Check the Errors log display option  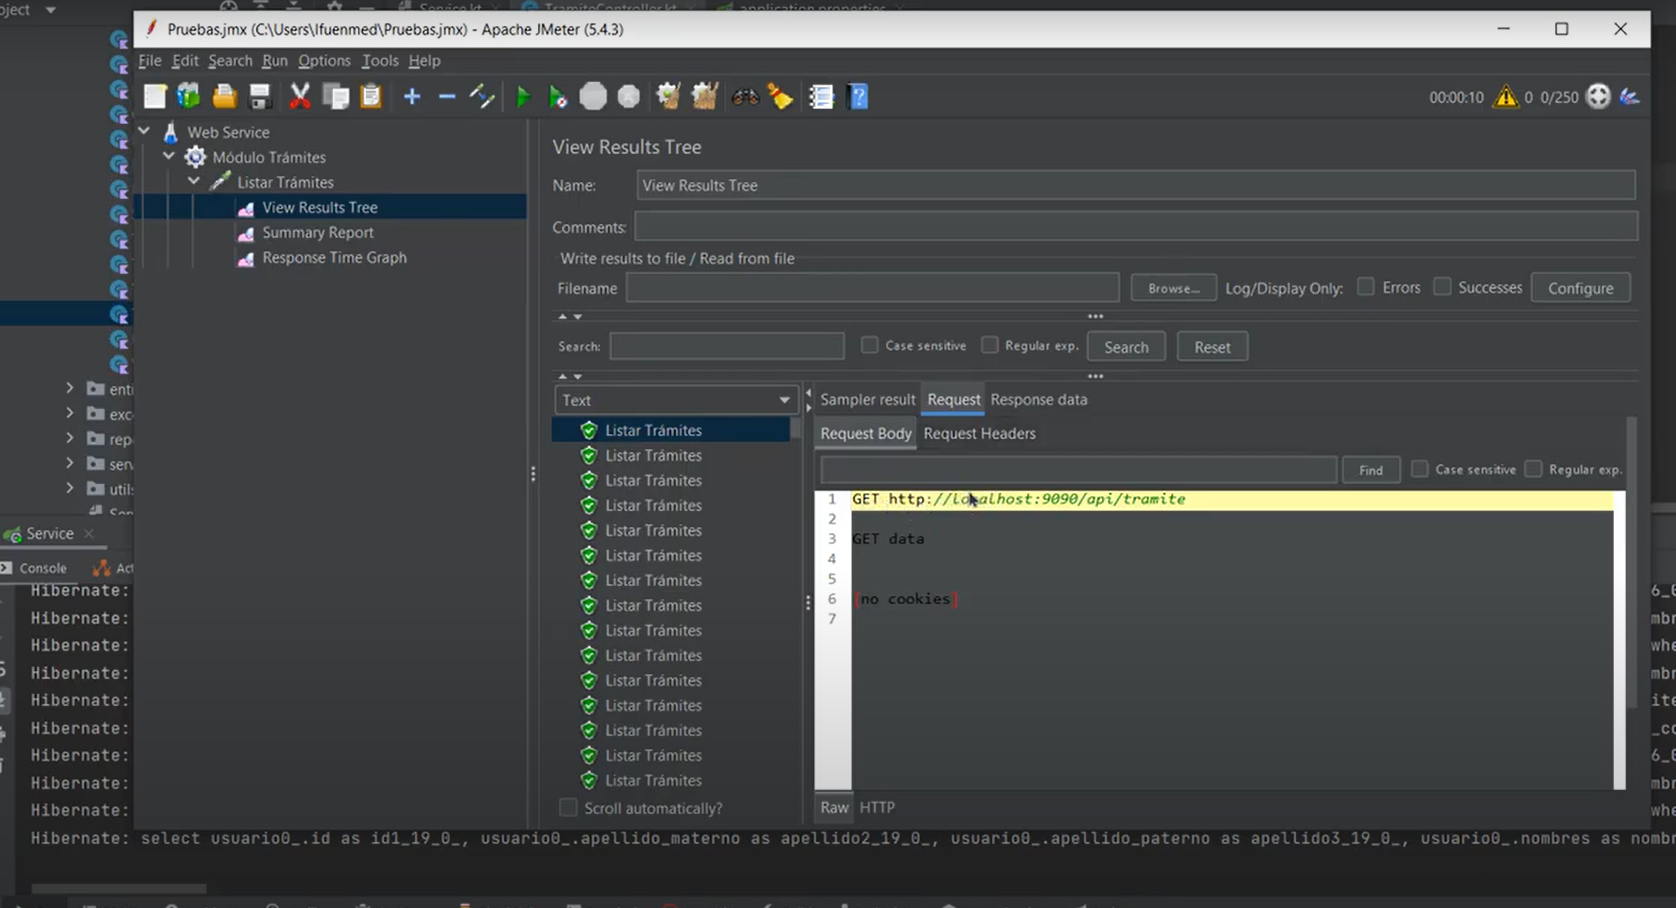[x=1365, y=286]
